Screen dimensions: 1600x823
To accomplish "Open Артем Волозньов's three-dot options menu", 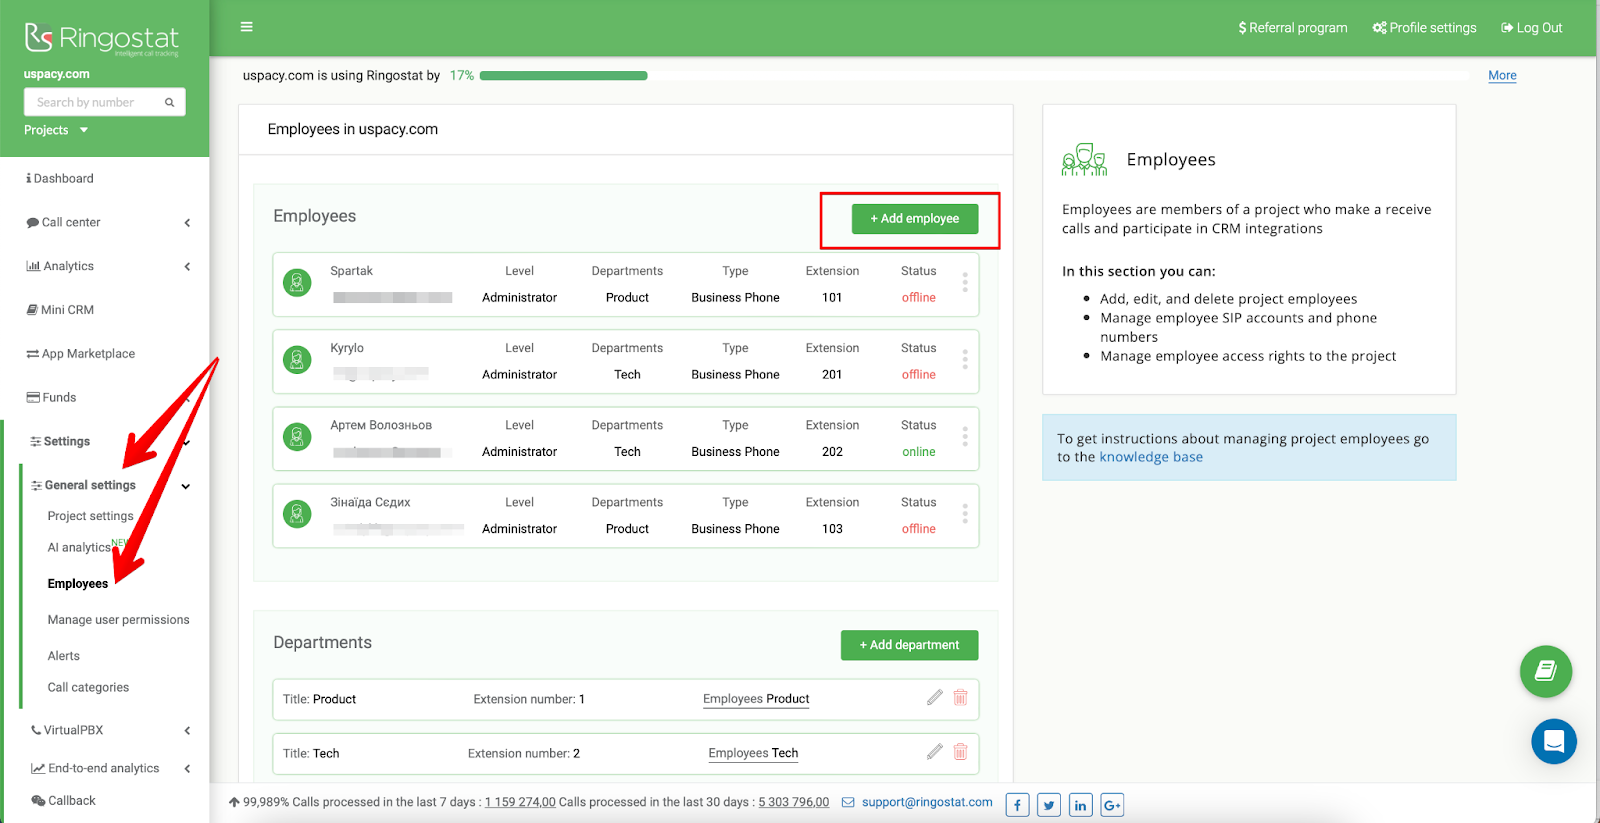I will pos(965,436).
